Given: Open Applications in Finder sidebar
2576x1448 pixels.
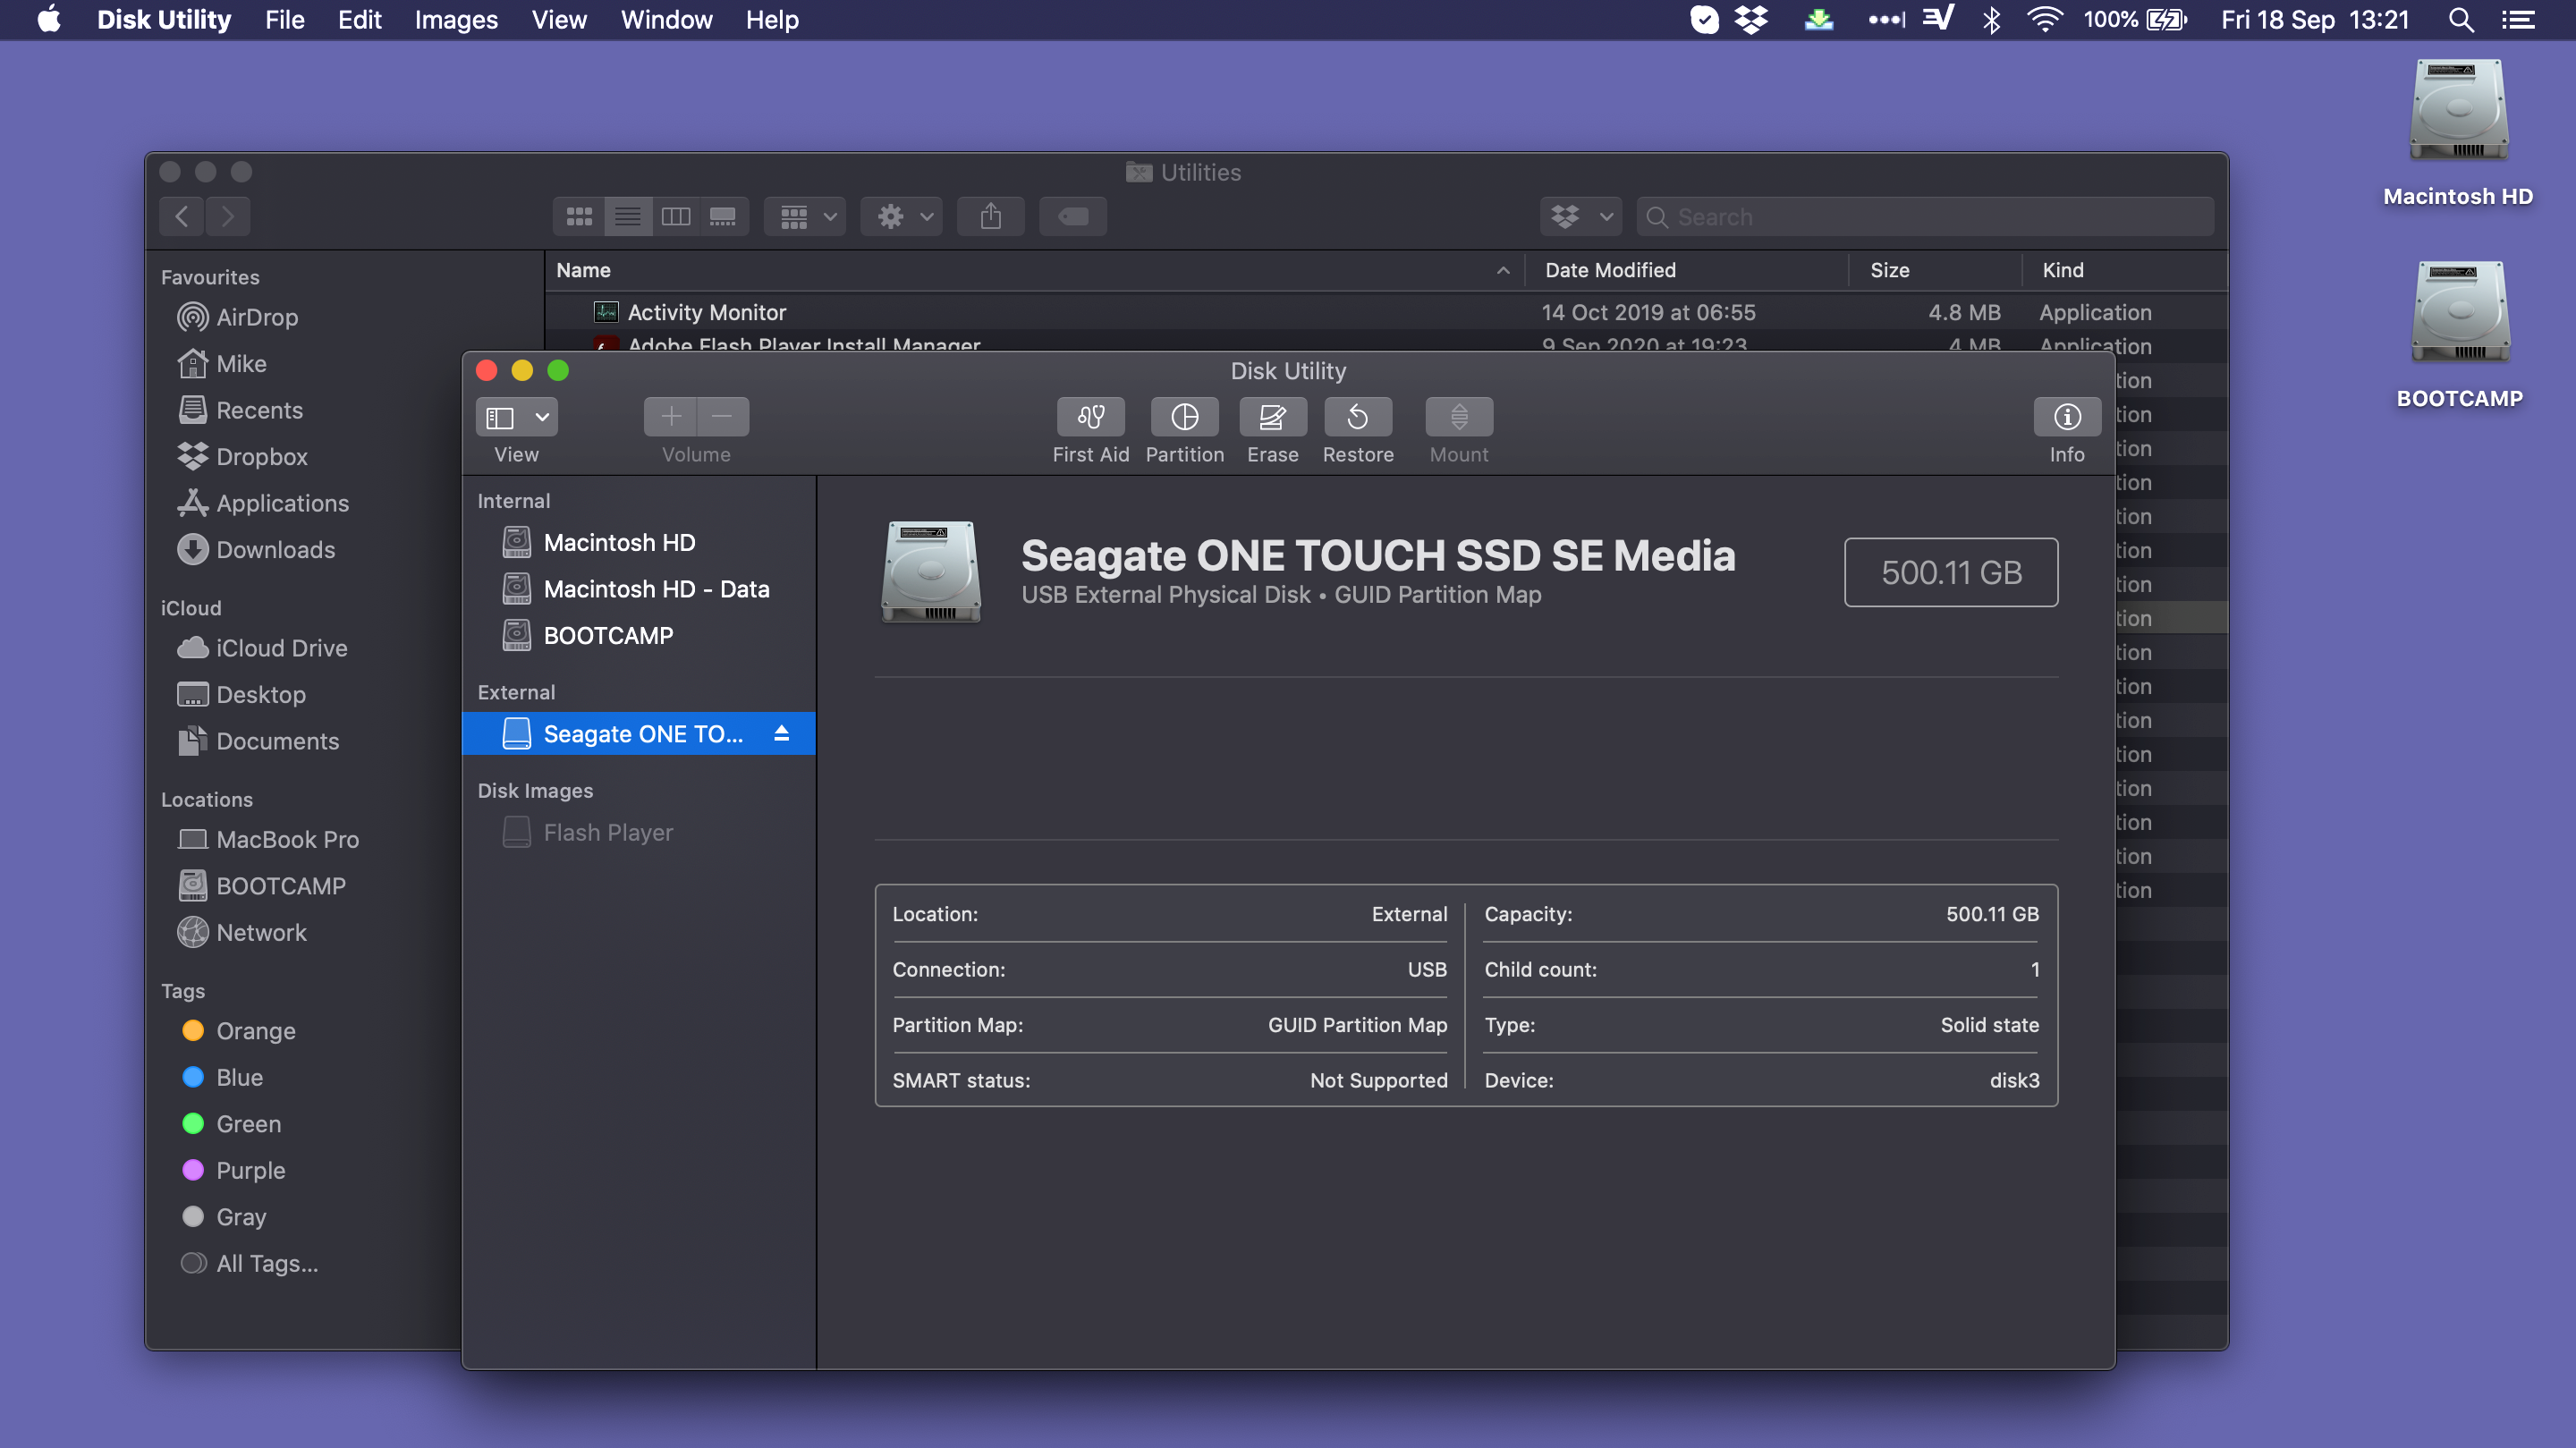Looking at the screenshot, I should click(282, 503).
